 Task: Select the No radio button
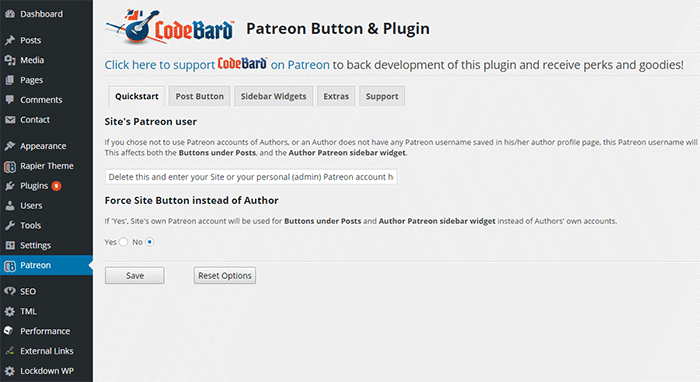point(150,242)
